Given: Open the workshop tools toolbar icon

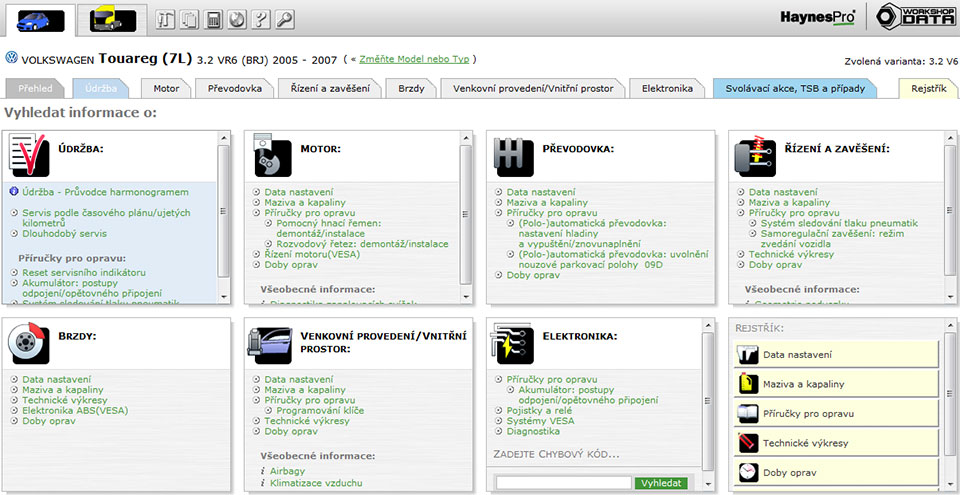Looking at the screenshot, I should coord(165,20).
